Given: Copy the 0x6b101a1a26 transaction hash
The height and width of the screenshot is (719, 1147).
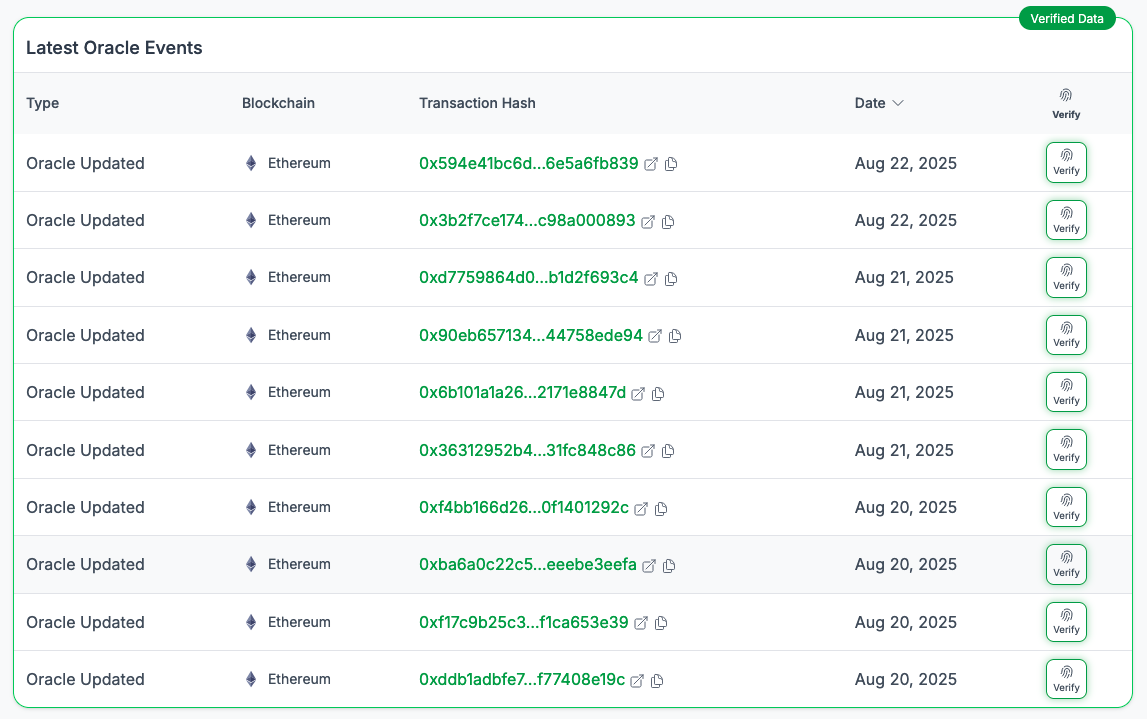Looking at the screenshot, I should click(658, 394).
